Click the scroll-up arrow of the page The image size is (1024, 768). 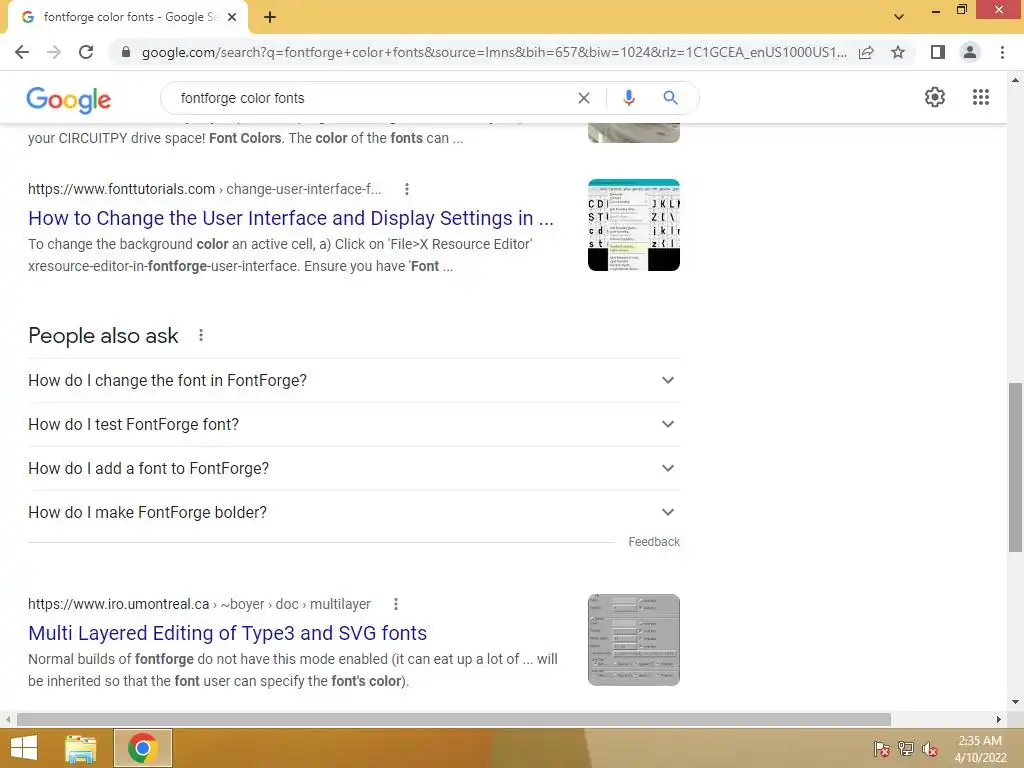(x=1015, y=80)
